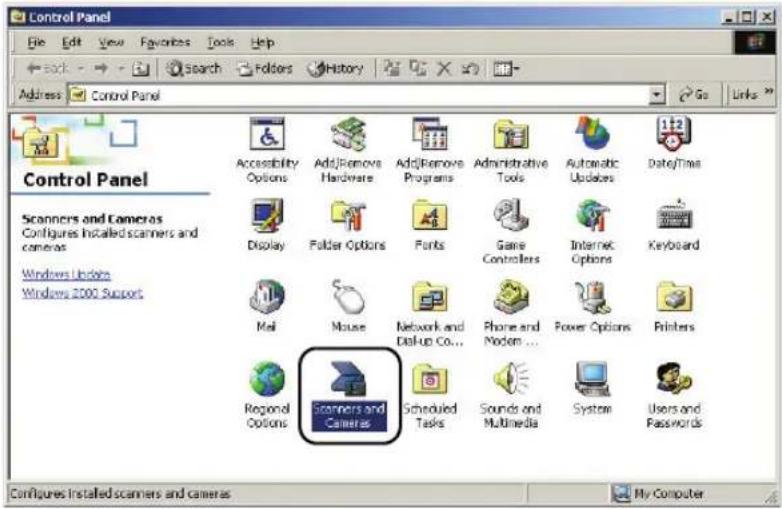Click the Go button
The height and width of the screenshot is (509, 782).
694,95
